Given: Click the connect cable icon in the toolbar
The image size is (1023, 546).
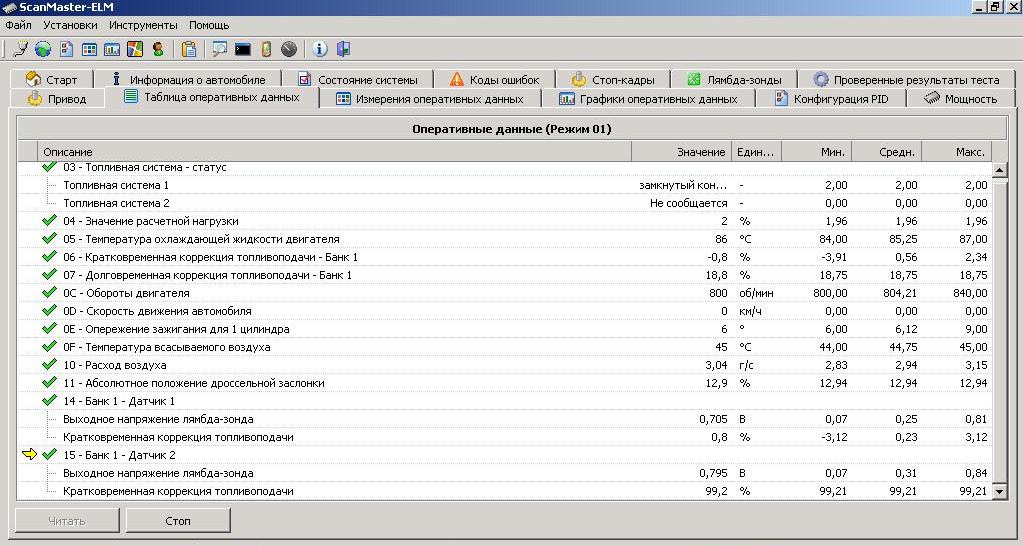Looking at the screenshot, I should (x=20, y=49).
